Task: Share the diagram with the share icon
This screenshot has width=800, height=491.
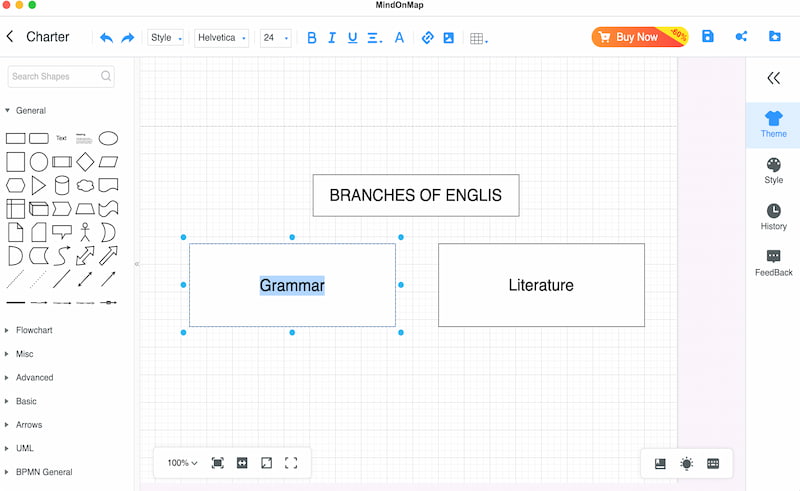Action: (741, 36)
